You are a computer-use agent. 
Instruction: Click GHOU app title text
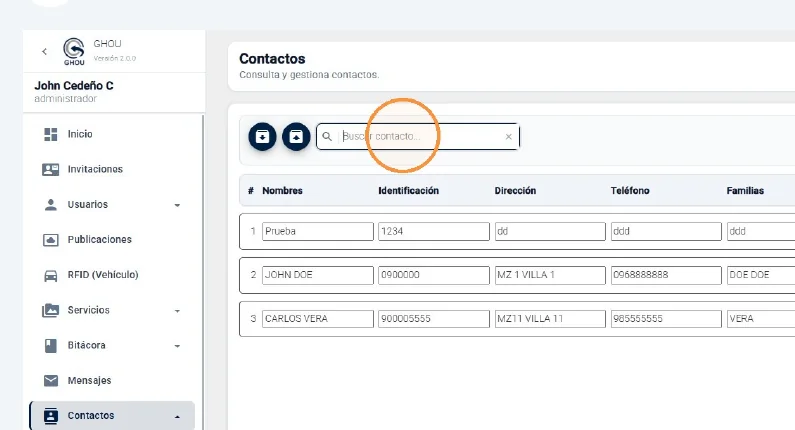tap(107, 44)
